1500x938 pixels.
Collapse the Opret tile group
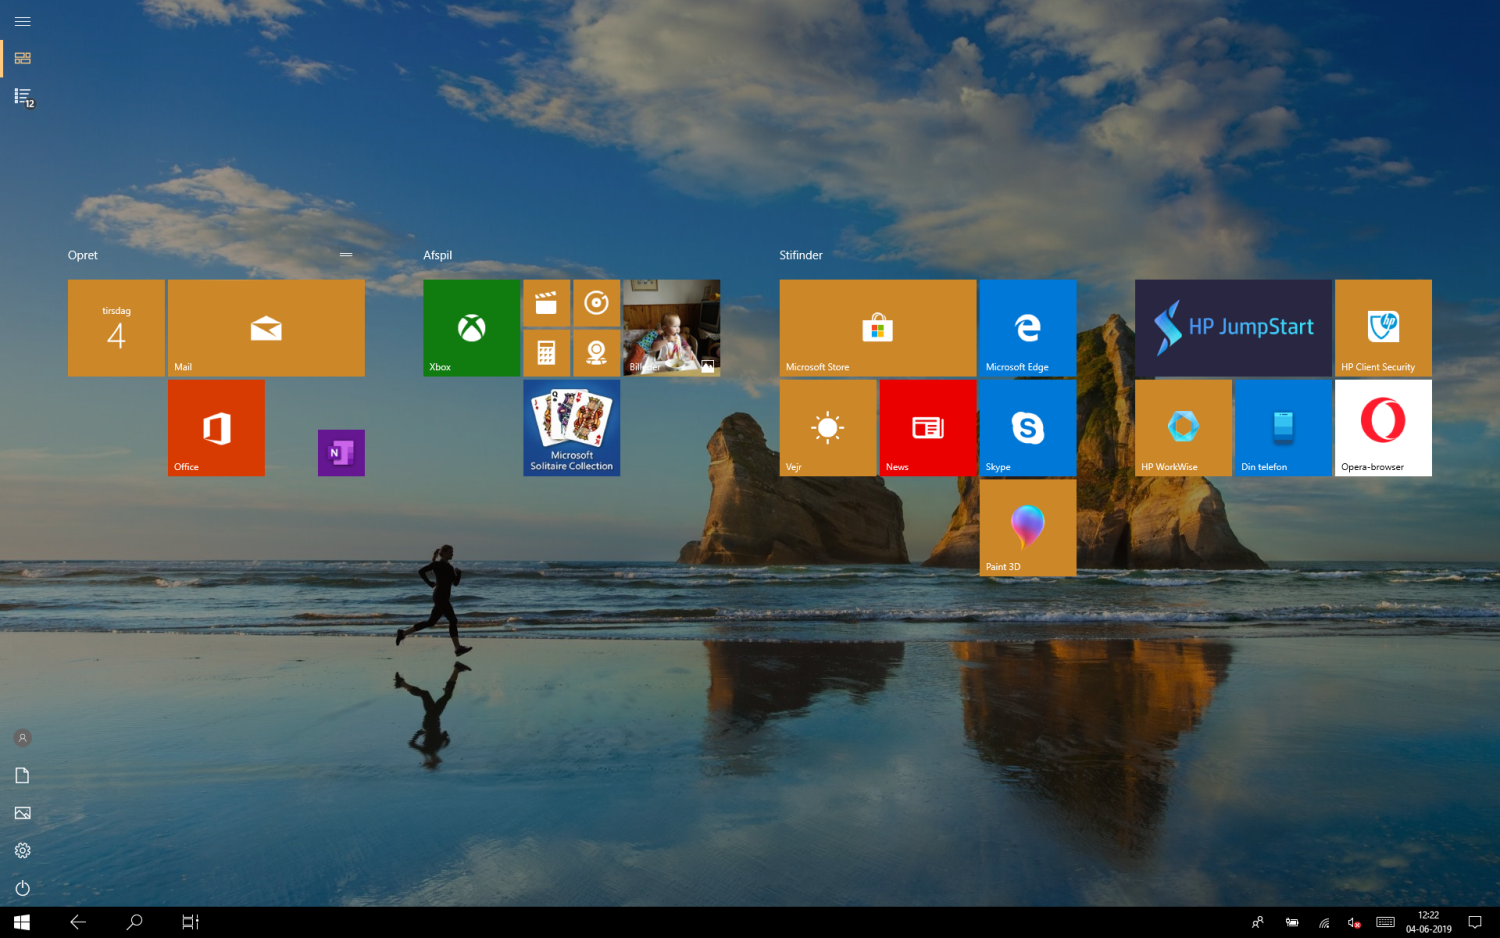(x=346, y=255)
